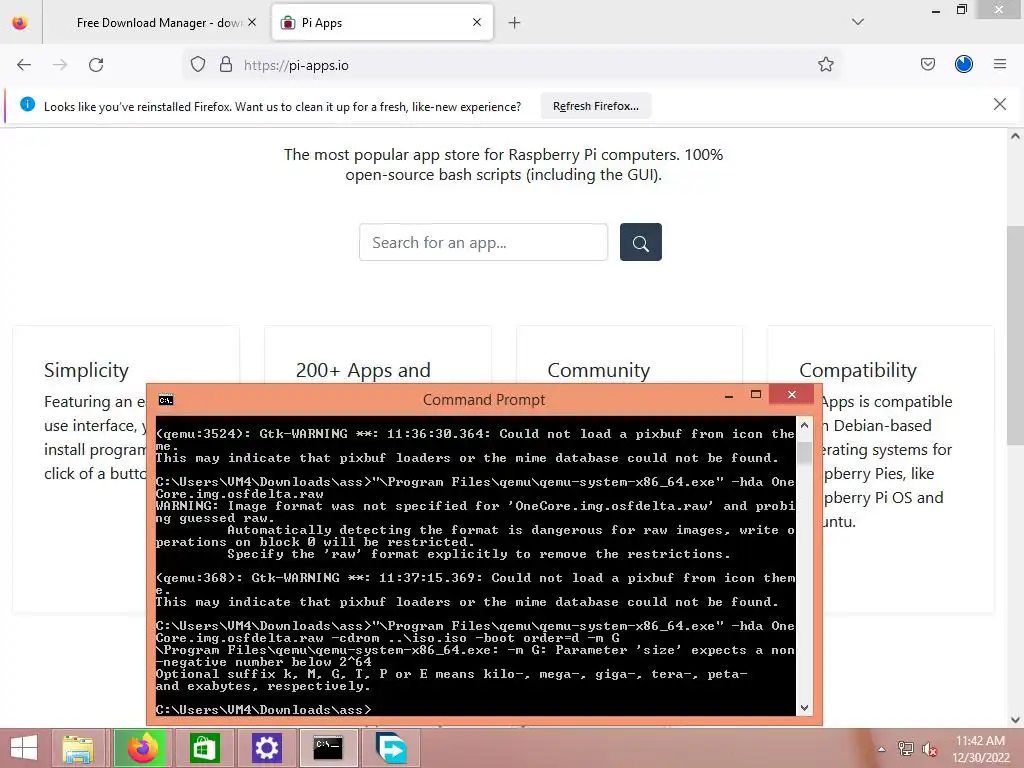The height and width of the screenshot is (768, 1024).
Task: Click the Community card heading
Action: click(x=598, y=370)
